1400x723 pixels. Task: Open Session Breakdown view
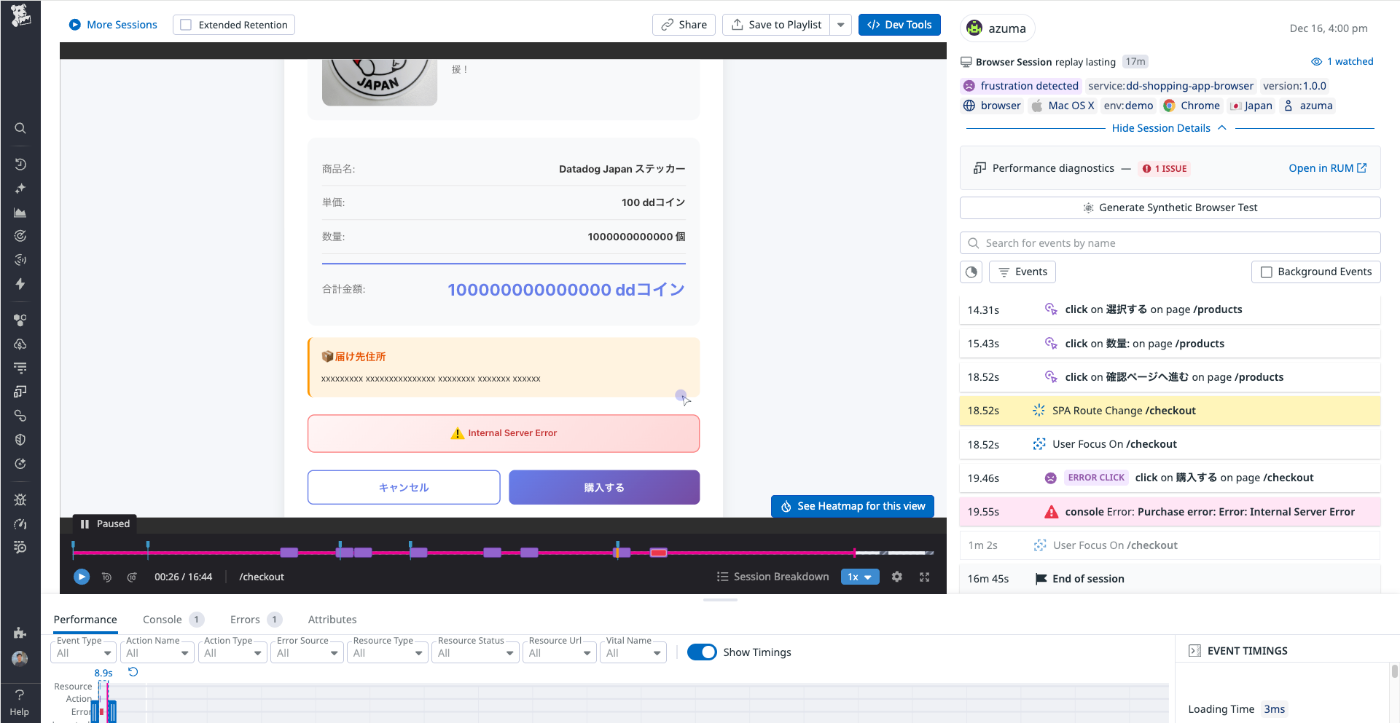click(773, 577)
